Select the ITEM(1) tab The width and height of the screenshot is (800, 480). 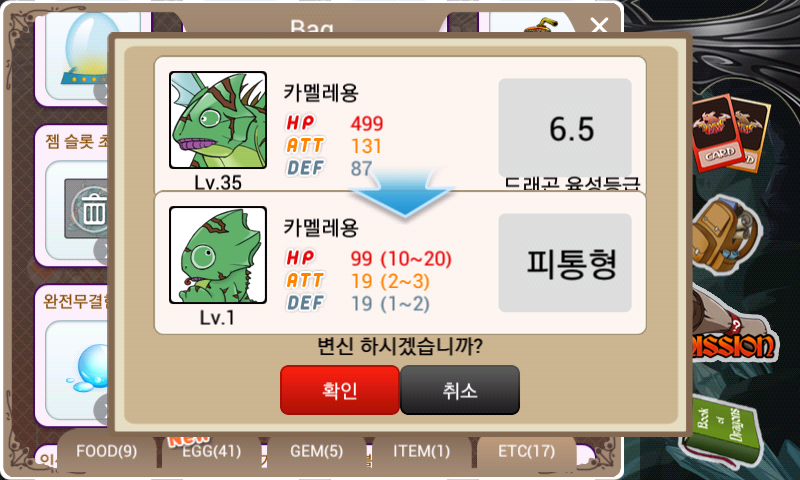tap(421, 451)
